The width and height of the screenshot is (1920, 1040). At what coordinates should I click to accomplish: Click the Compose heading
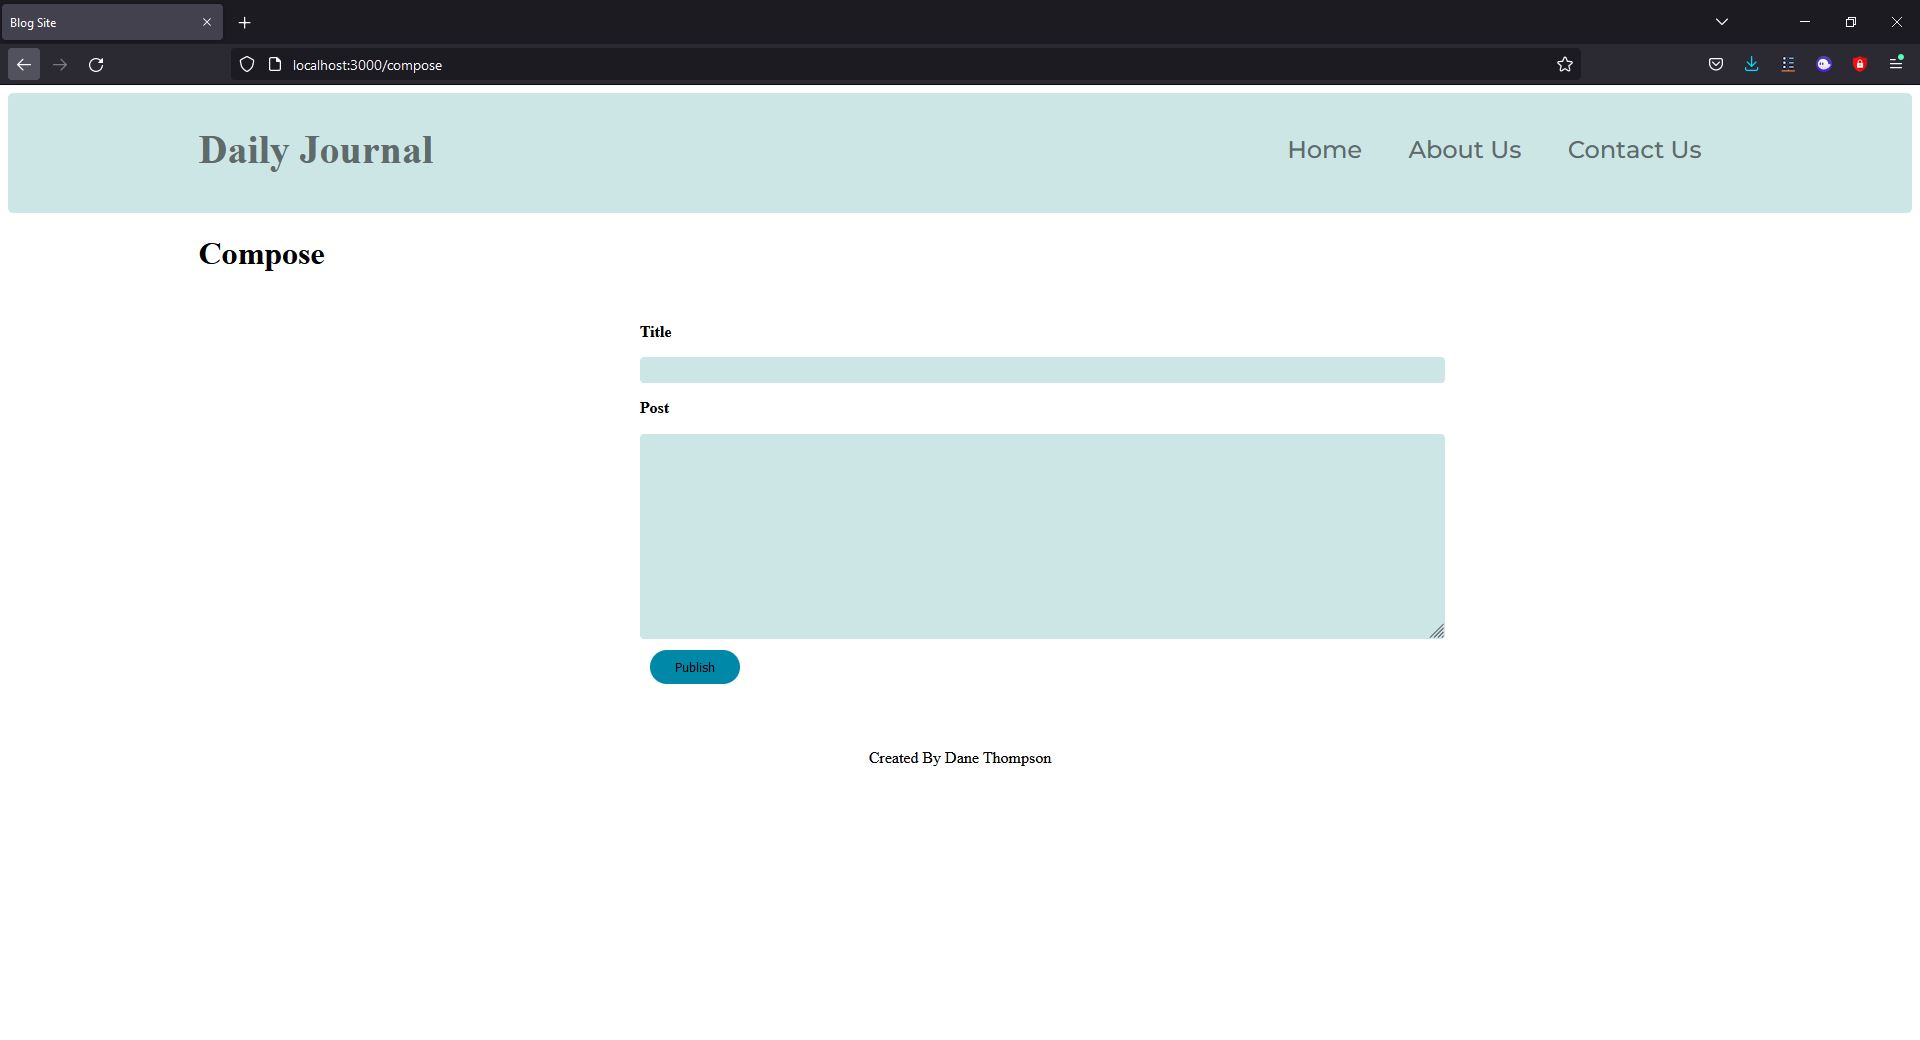(261, 254)
